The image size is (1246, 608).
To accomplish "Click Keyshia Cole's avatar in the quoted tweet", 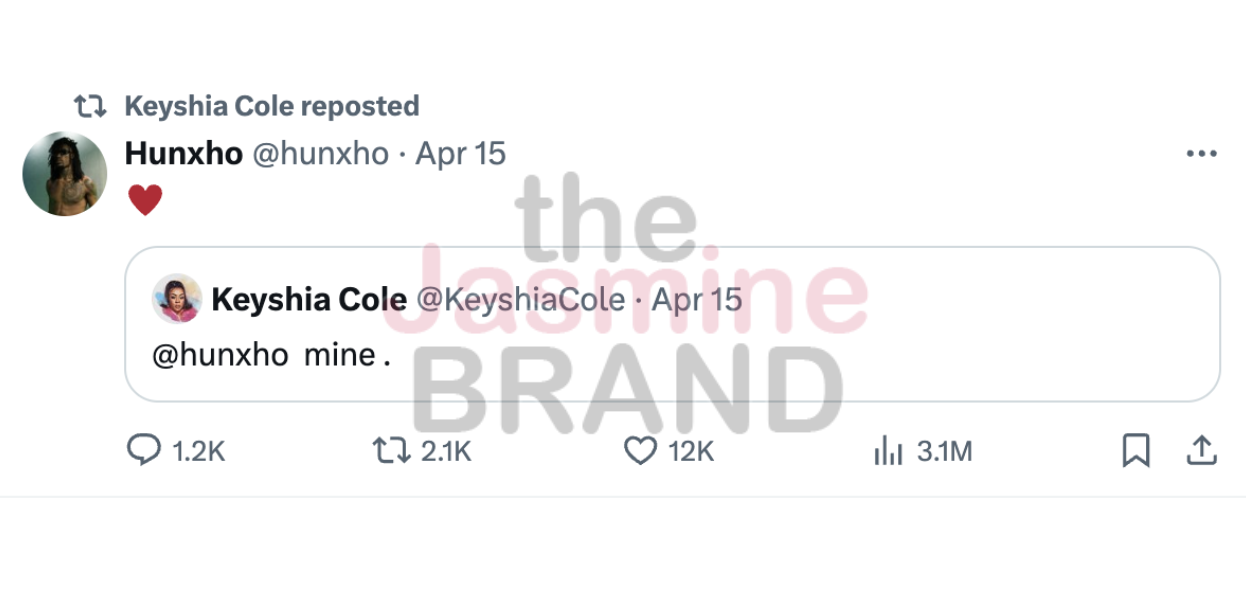I will pyautogui.click(x=179, y=300).
